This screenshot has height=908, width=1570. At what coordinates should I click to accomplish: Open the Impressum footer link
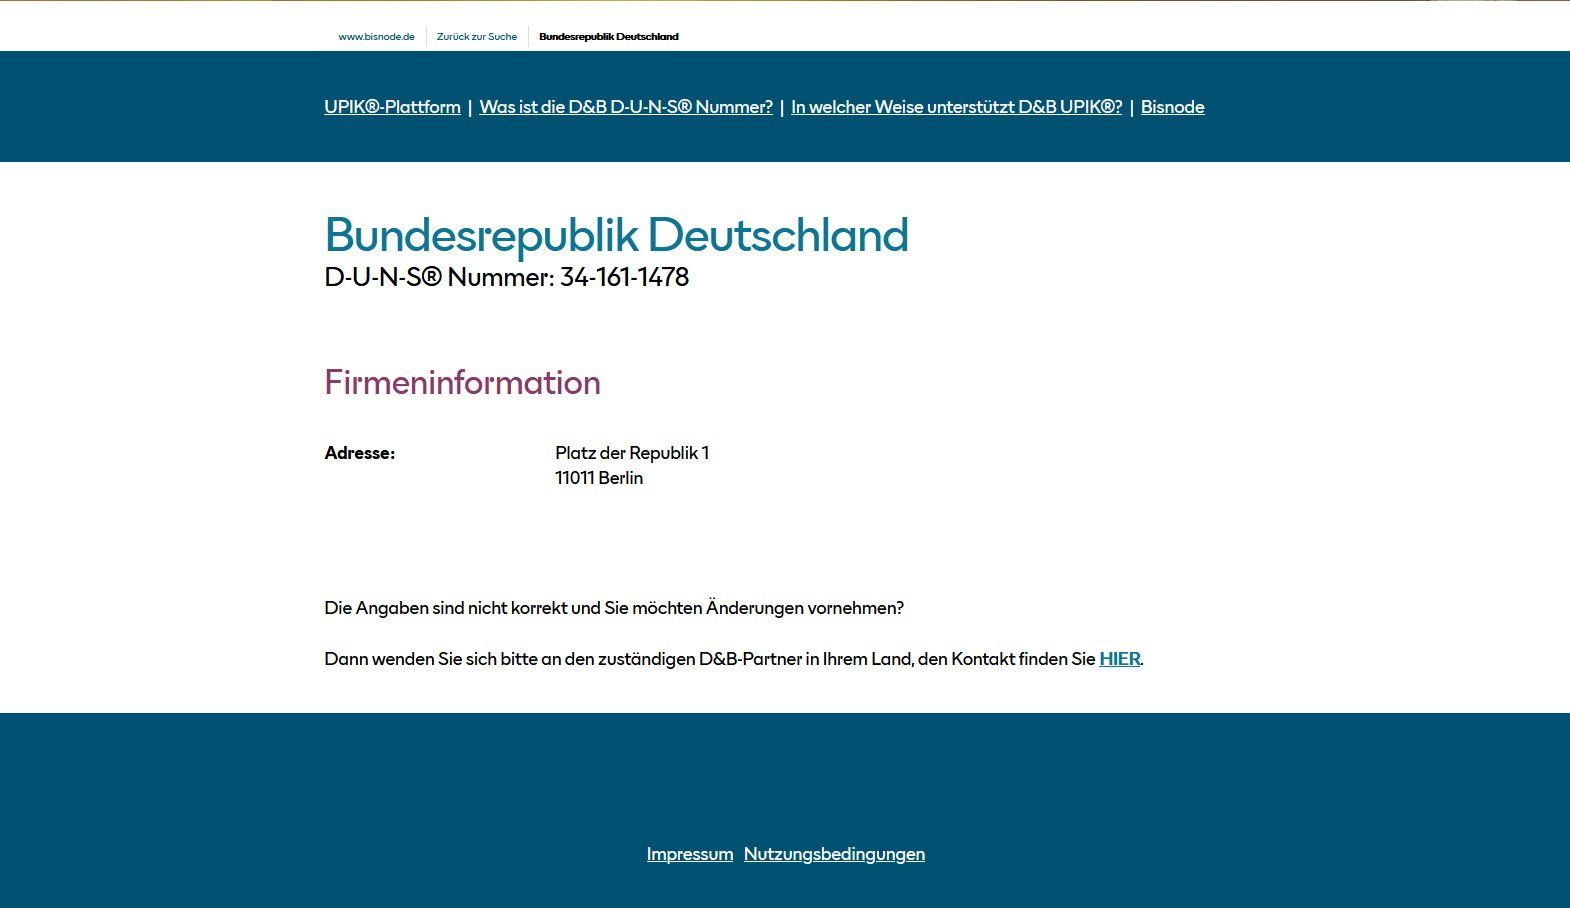(x=690, y=854)
